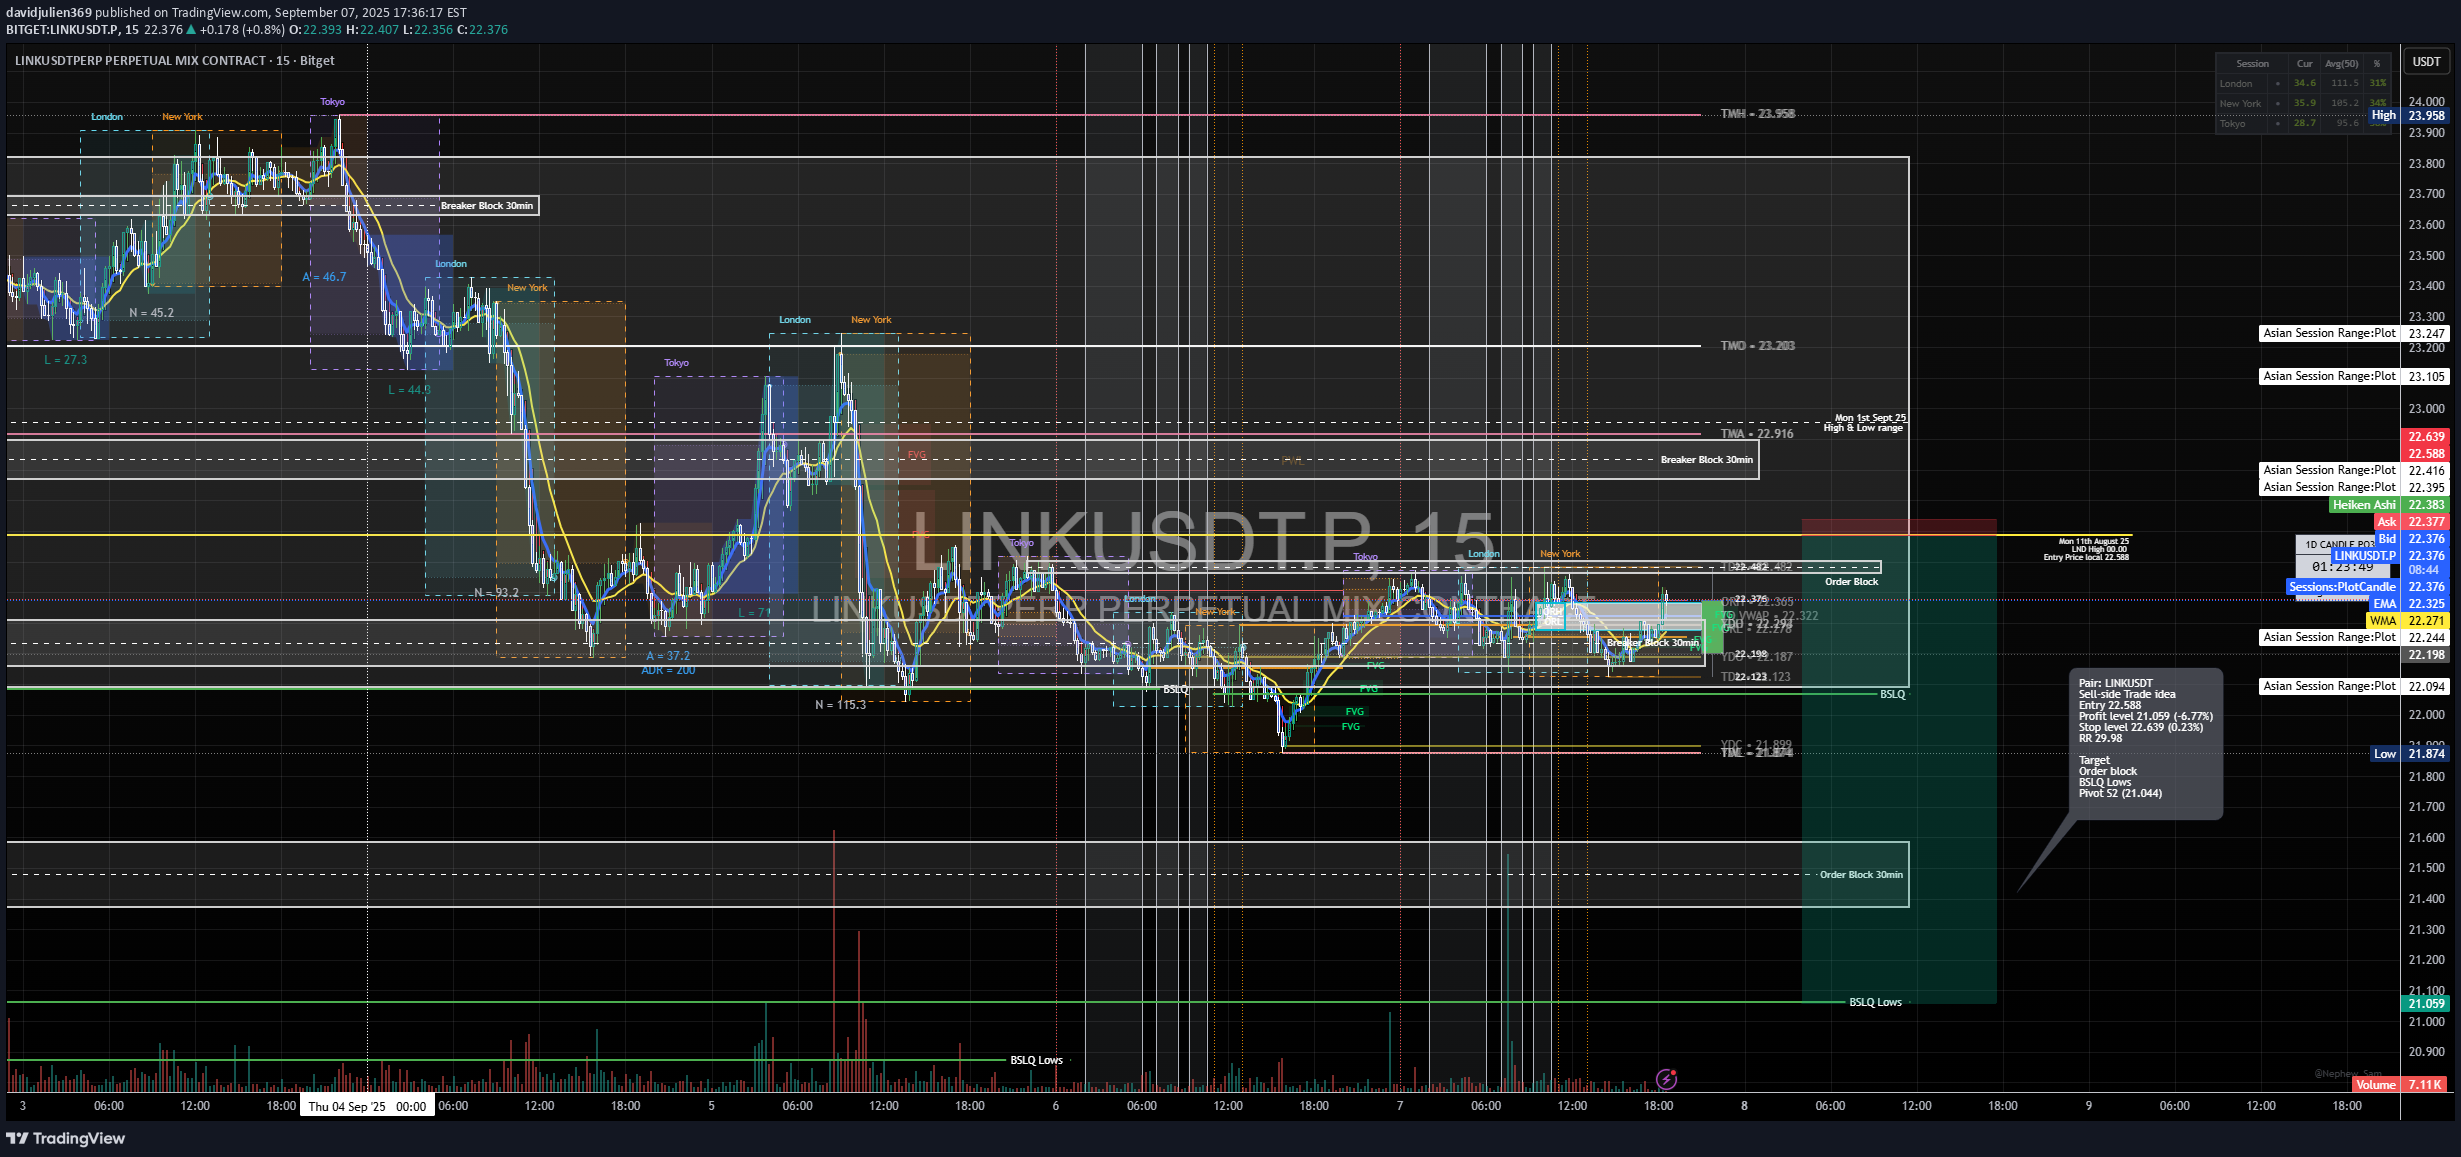Image resolution: width=2461 pixels, height=1157 pixels.
Task: Open author davidjulien369 in header
Action: click(x=49, y=13)
